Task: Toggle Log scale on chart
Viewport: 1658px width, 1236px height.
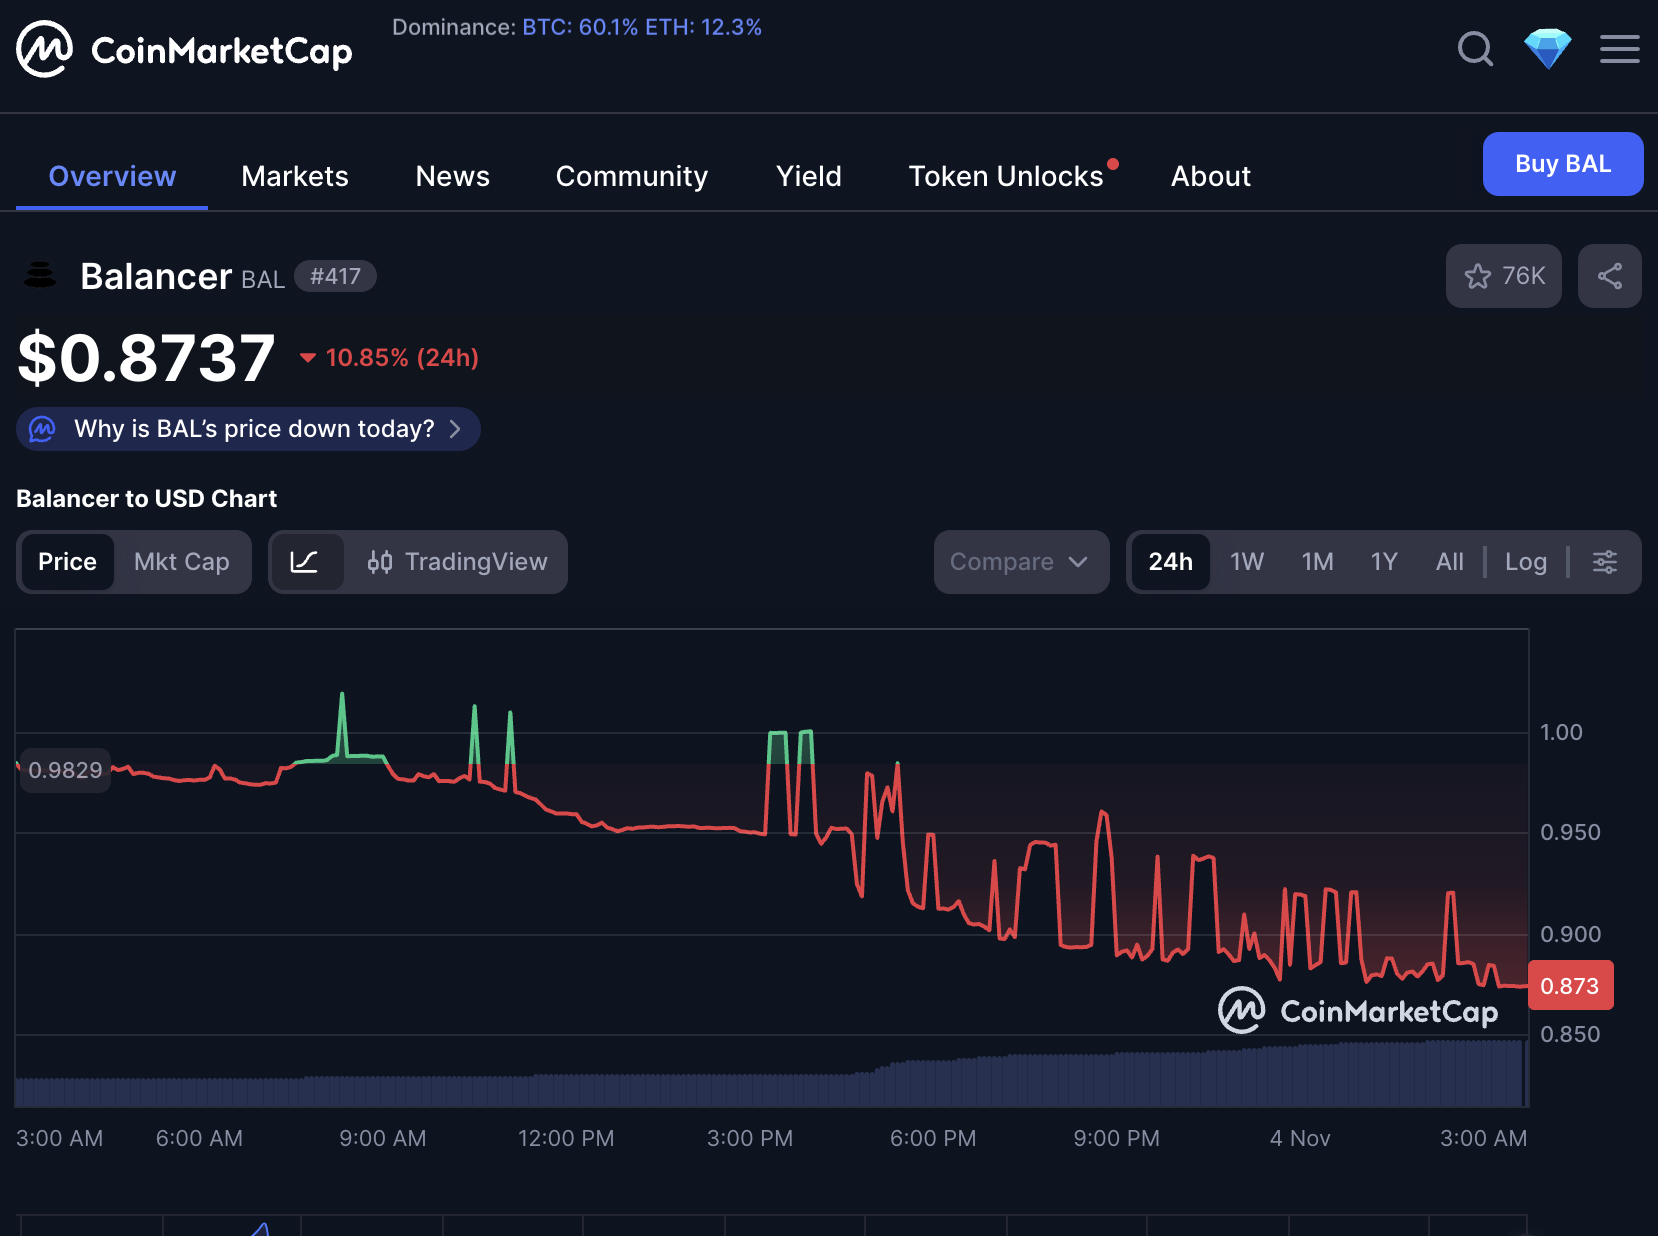Action: pos(1525,562)
